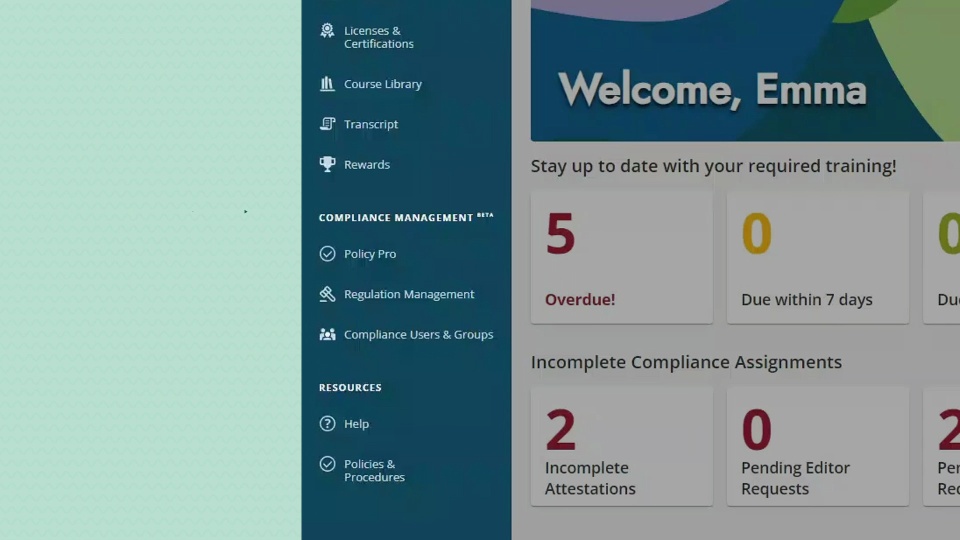Click the Help question mark icon

pyautogui.click(x=328, y=424)
